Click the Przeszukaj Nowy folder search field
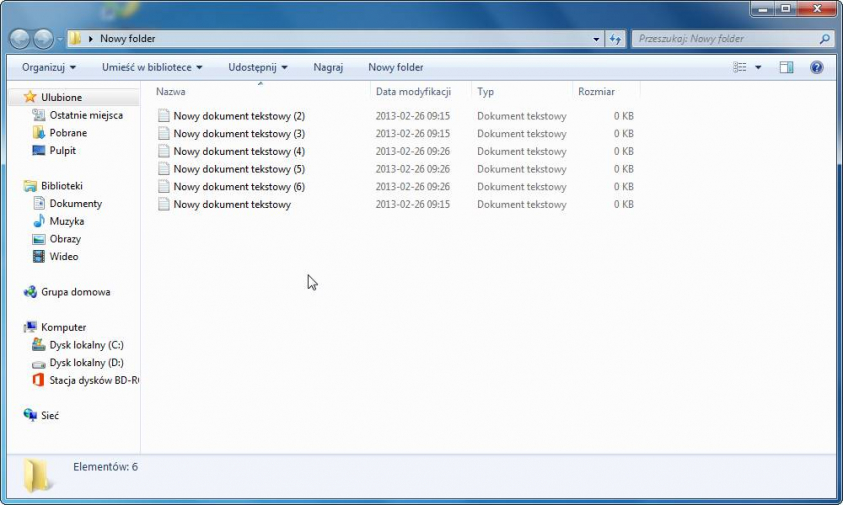 [724, 39]
